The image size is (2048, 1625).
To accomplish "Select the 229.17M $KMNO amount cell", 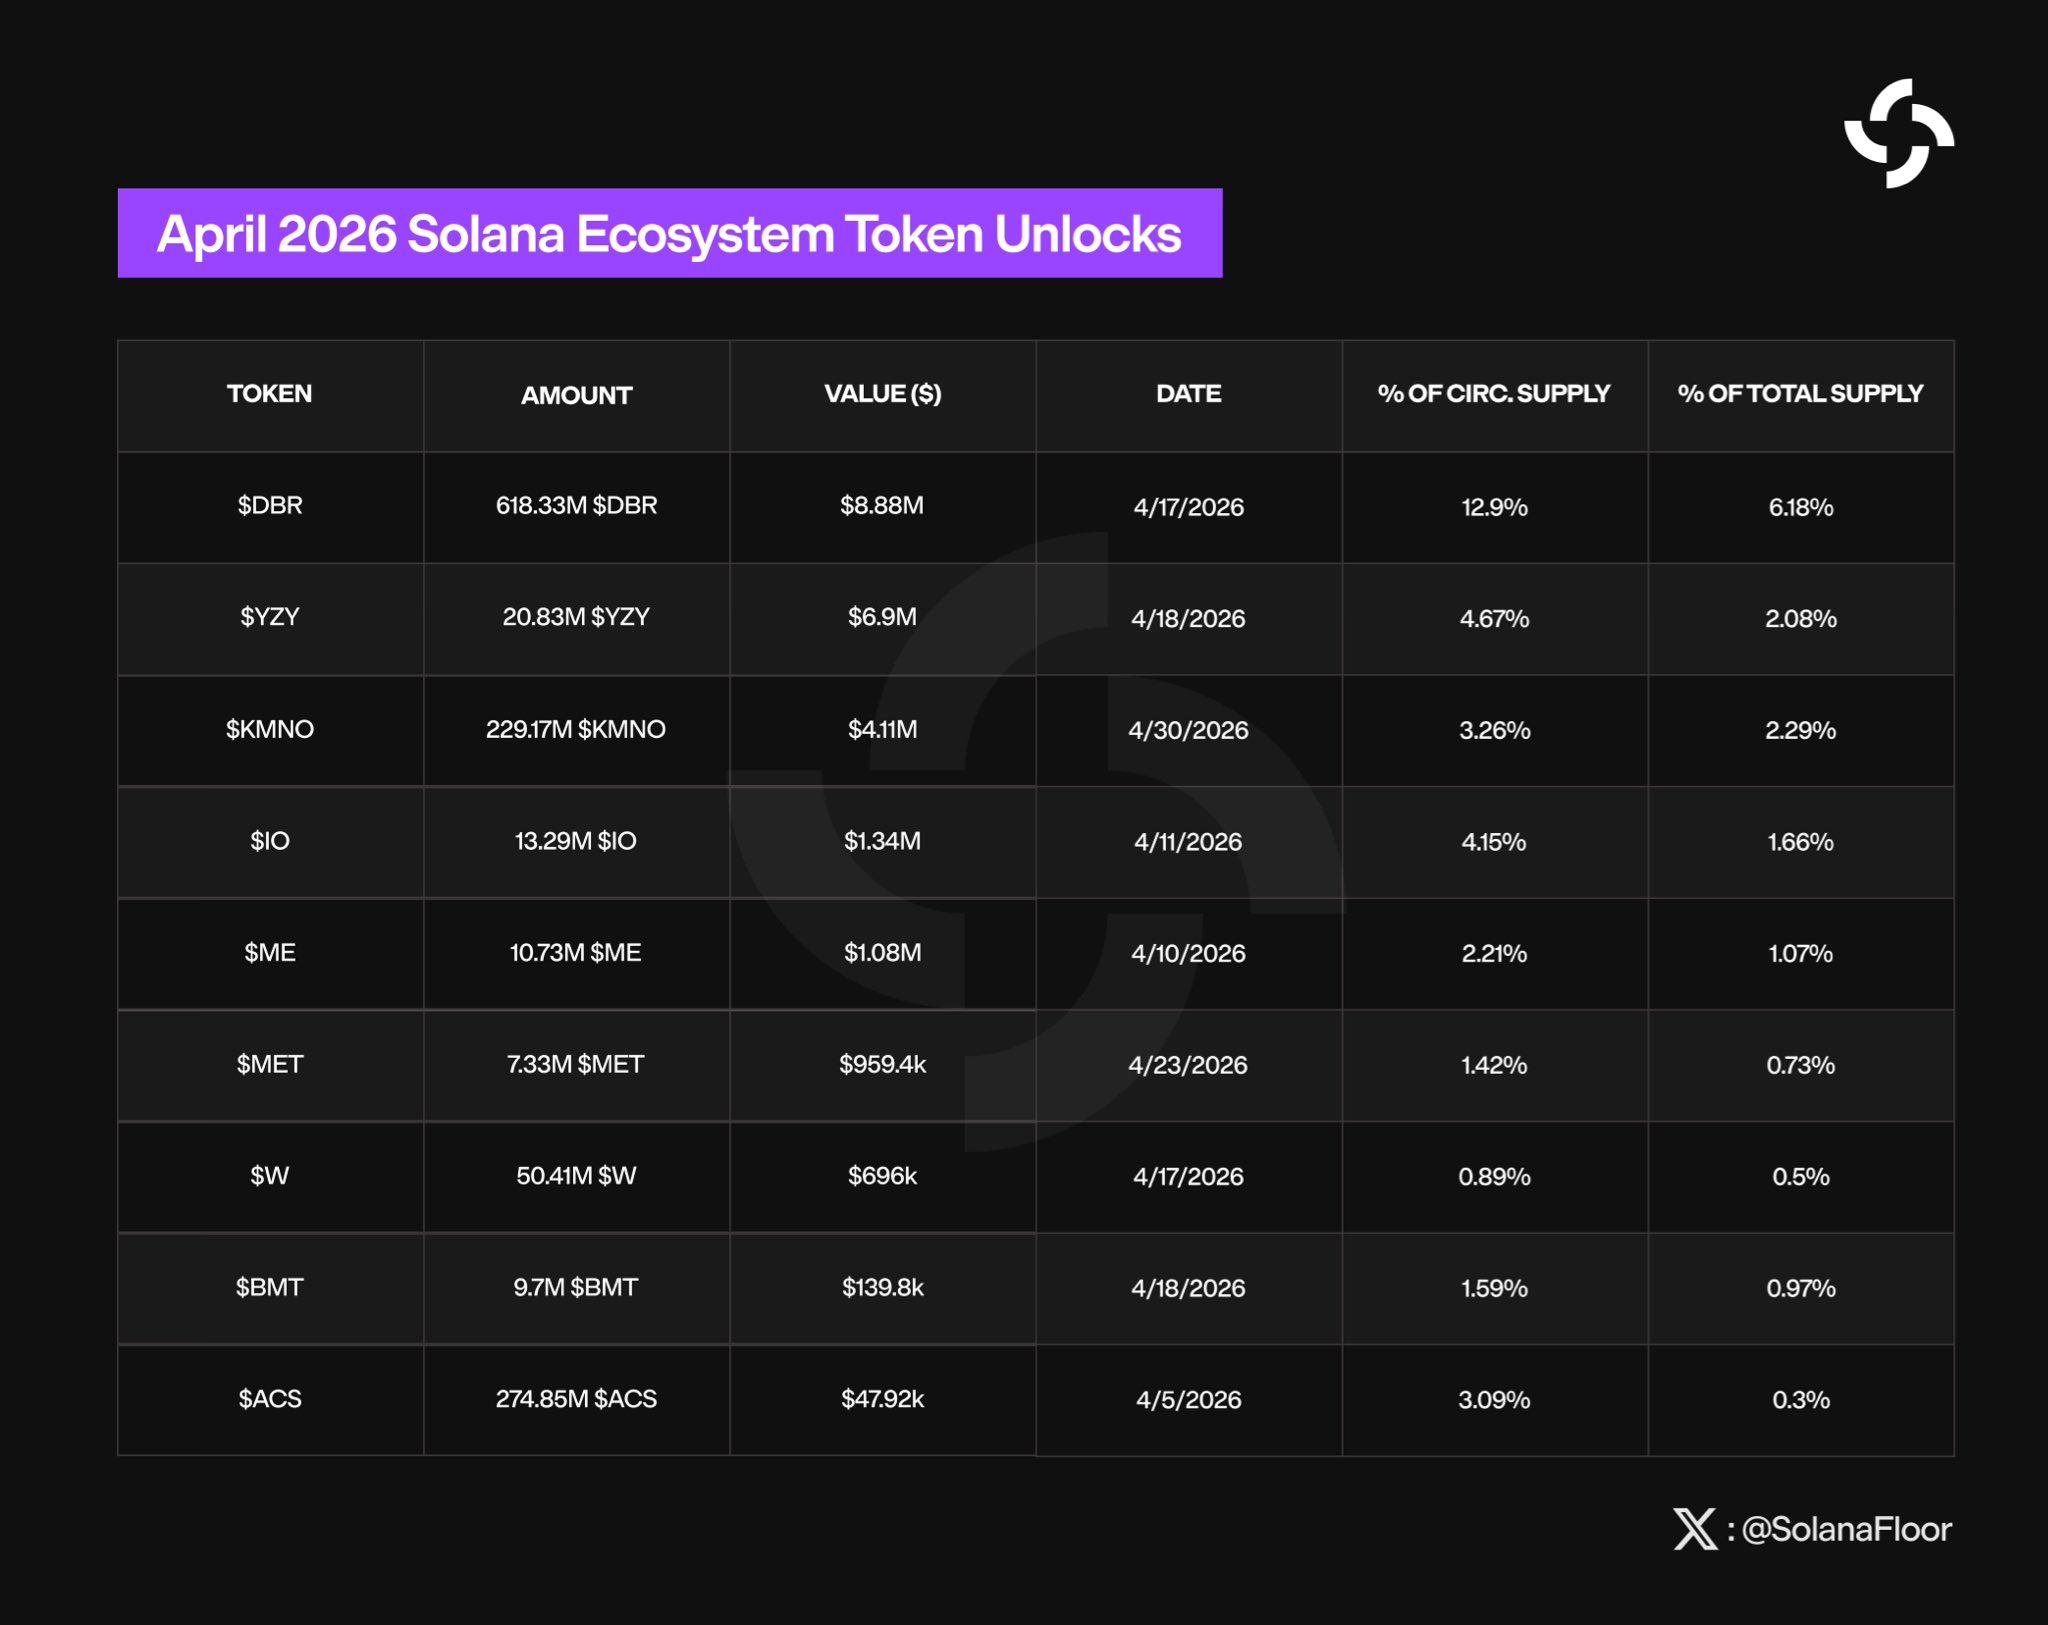I will click(x=576, y=729).
